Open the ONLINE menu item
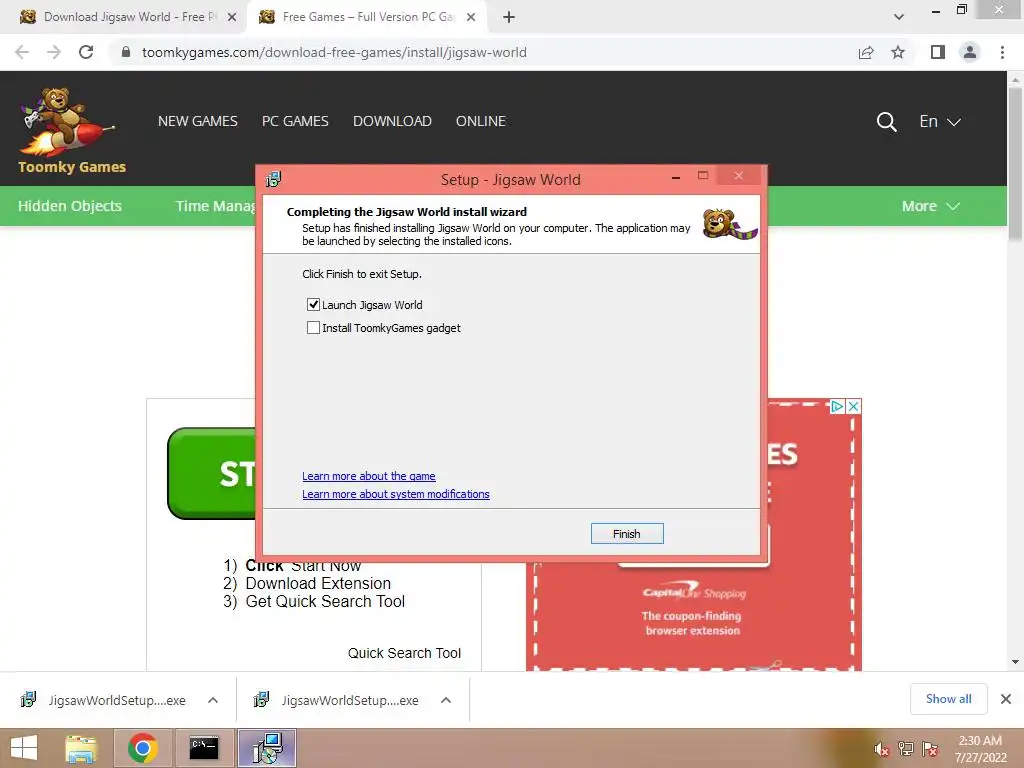This screenshot has width=1024, height=768. [481, 121]
